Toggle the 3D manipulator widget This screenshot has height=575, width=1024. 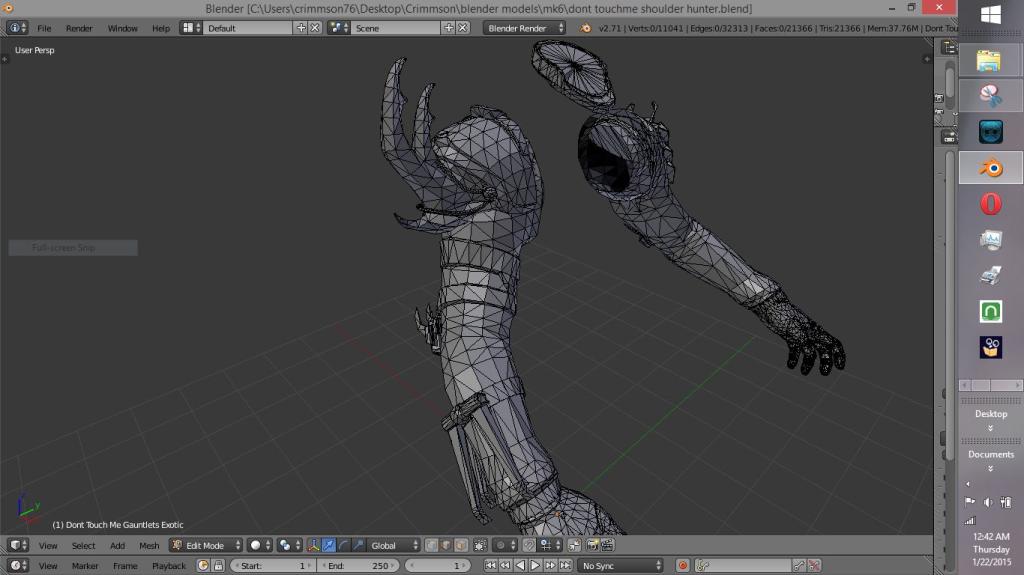point(313,545)
